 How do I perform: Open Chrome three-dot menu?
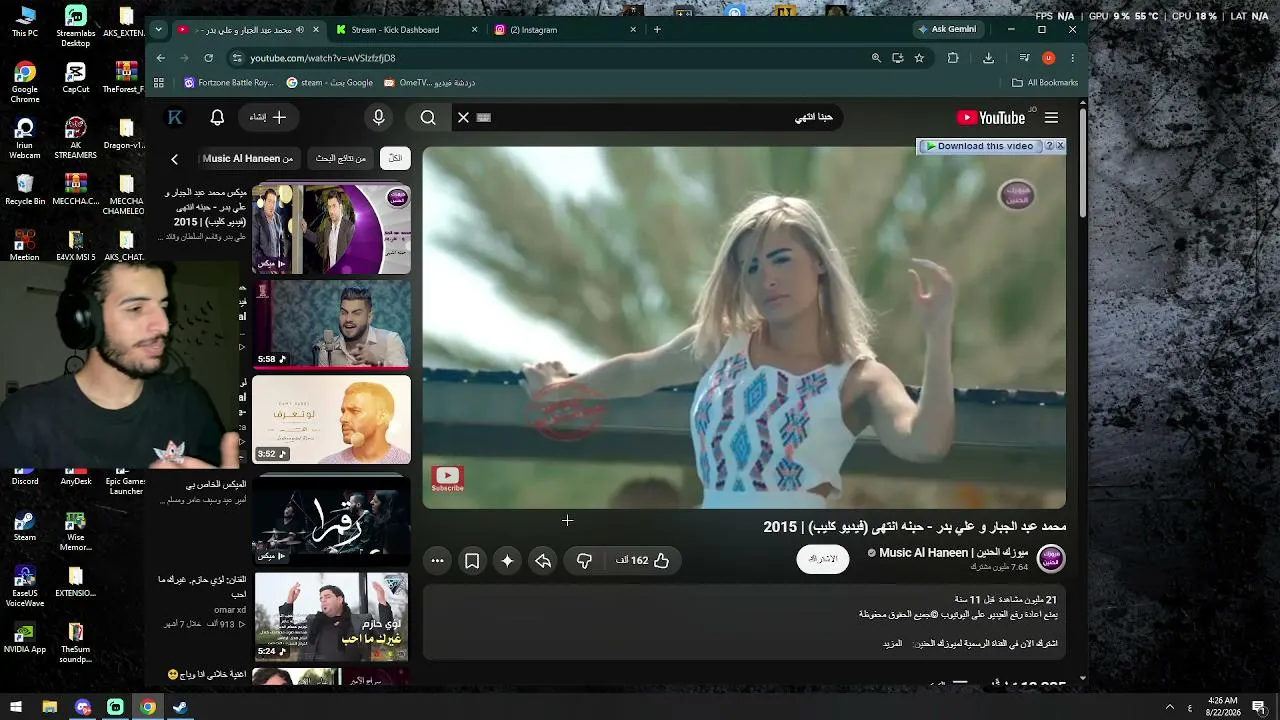1072,58
